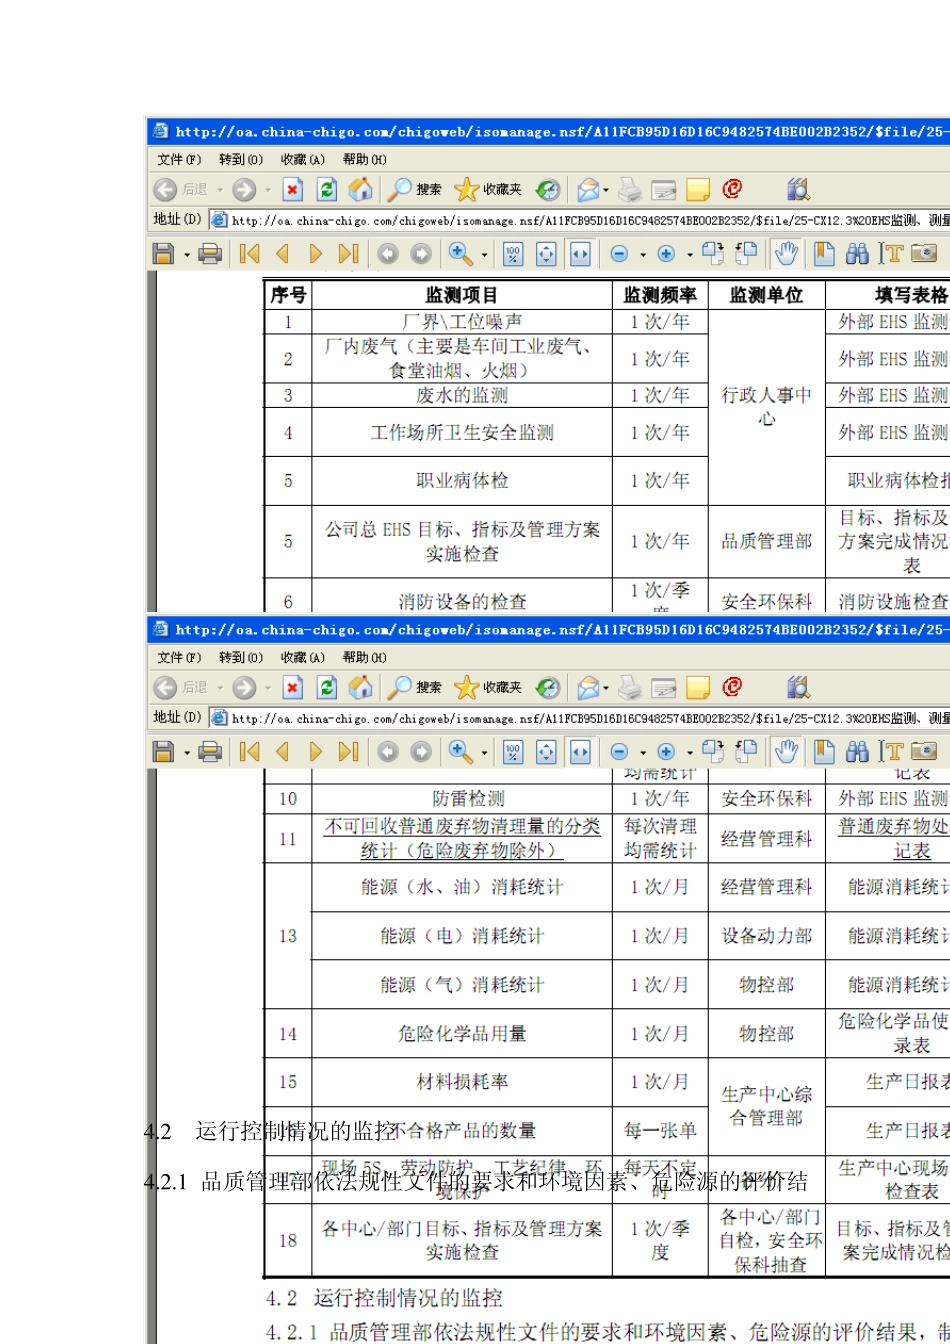The height and width of the screenshot is (1344, 950).
Task: Open binoculars search in the upper PDF toolbar
Action: point(857,254)
